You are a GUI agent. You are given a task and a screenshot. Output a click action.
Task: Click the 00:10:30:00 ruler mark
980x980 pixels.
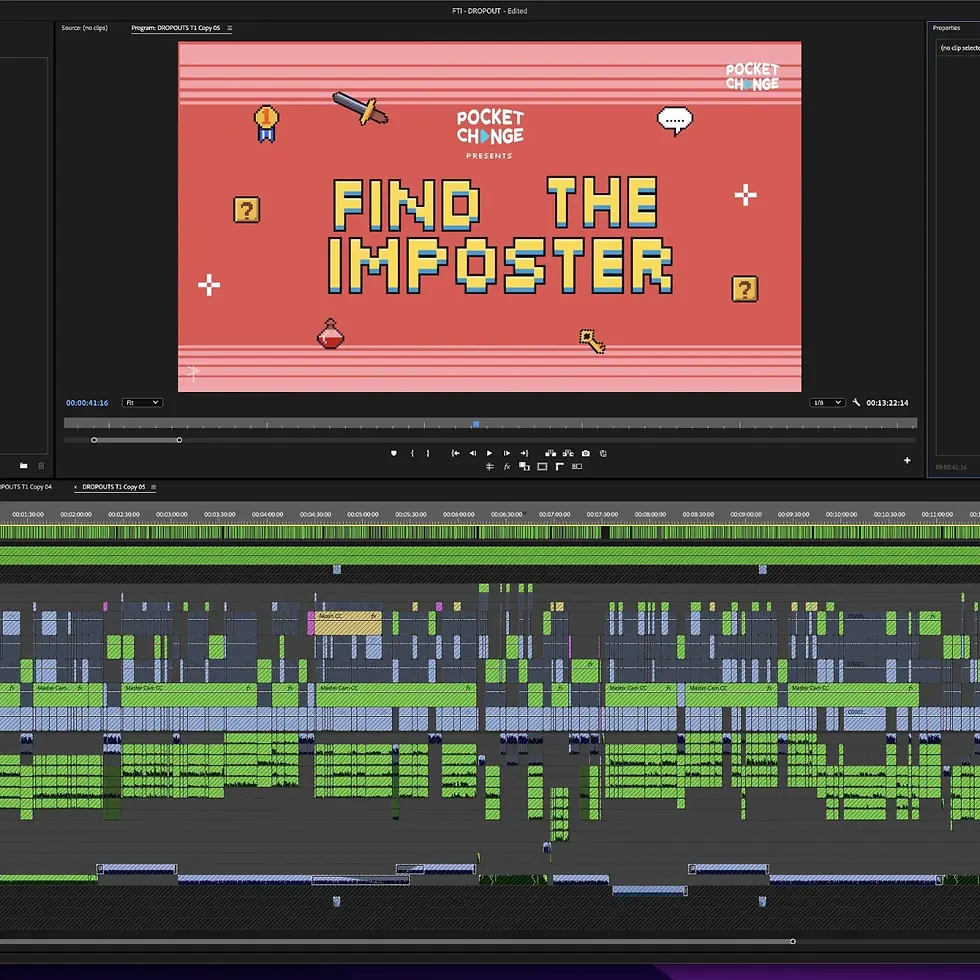[x=889, y=514]
